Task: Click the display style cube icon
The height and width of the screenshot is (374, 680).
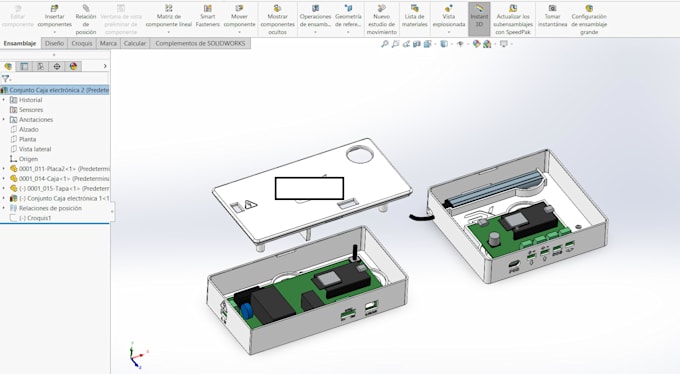Action: [x=444, y=44]
